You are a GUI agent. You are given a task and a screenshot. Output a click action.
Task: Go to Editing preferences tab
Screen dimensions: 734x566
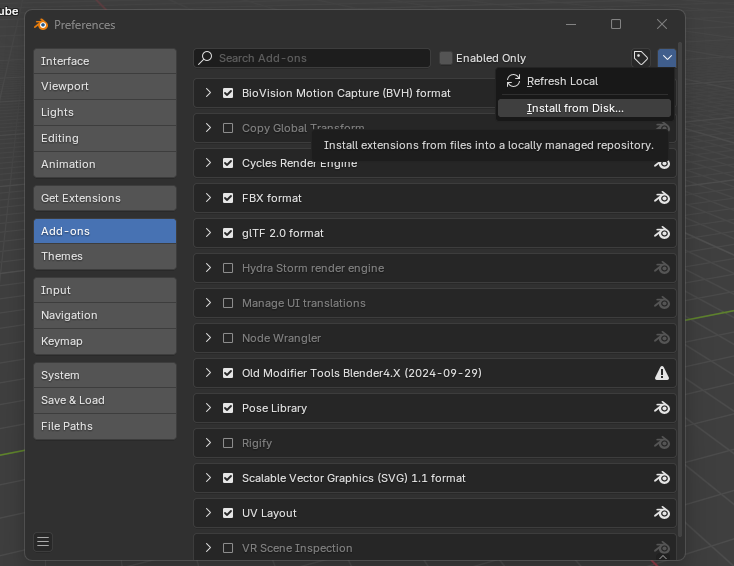point(105,138)
